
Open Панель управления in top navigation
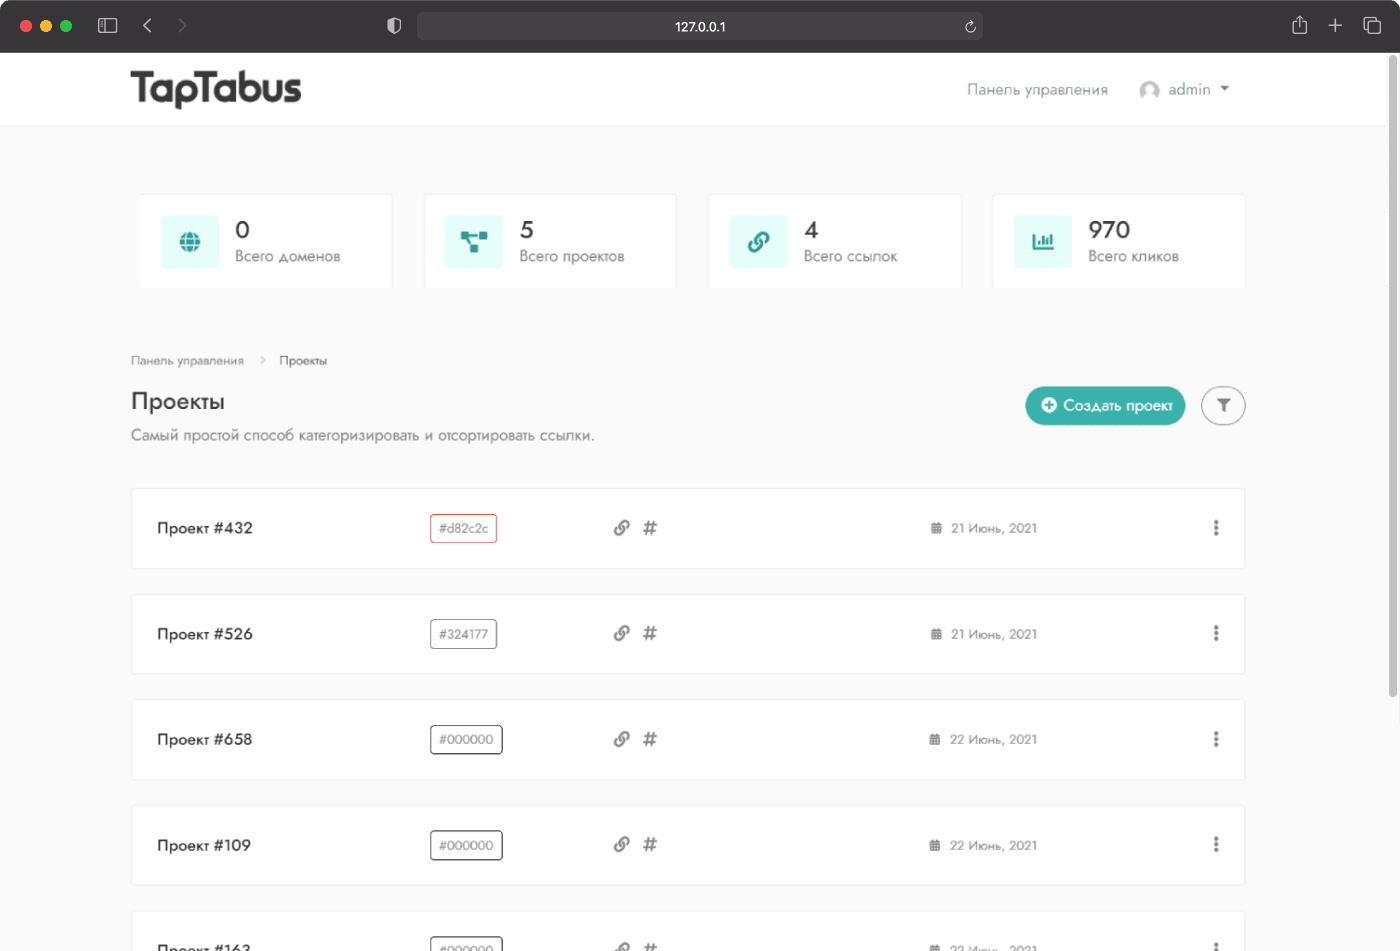(x=1037, y=90)
